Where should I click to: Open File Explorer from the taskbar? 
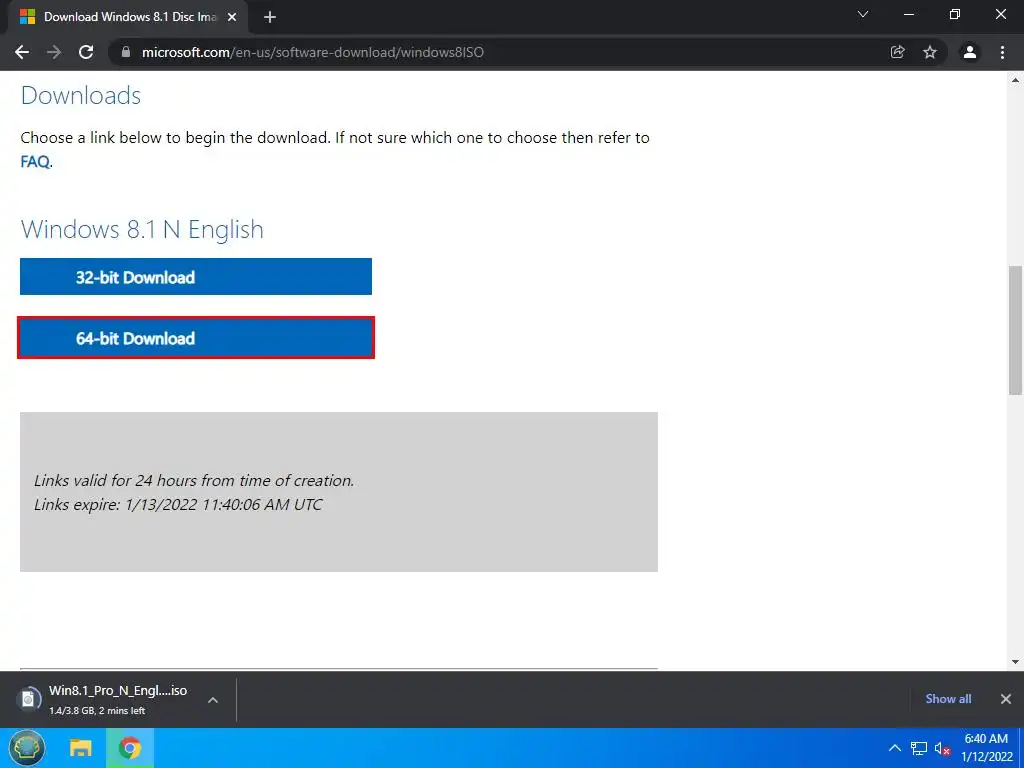click(81, 748)
